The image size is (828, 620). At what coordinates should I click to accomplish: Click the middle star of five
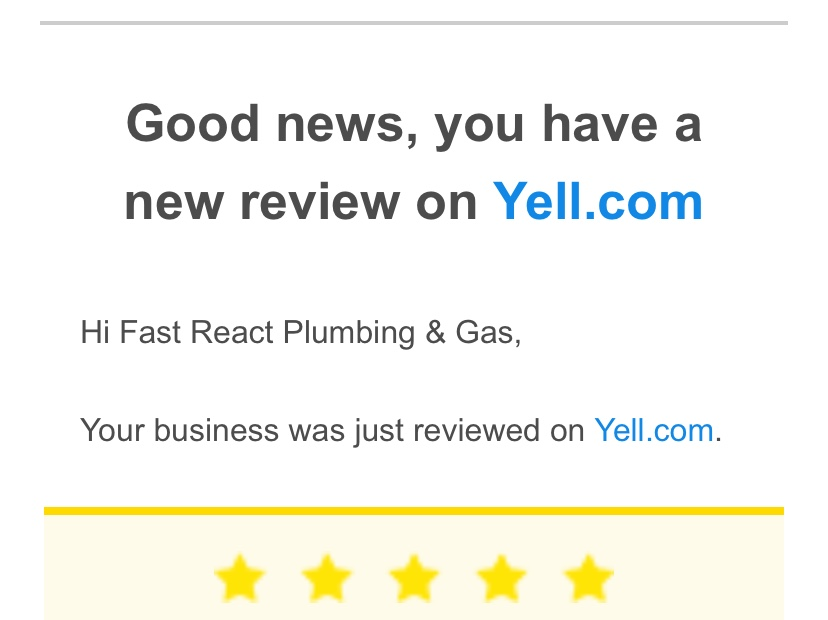pyautogui.click(x=413, y=578)
